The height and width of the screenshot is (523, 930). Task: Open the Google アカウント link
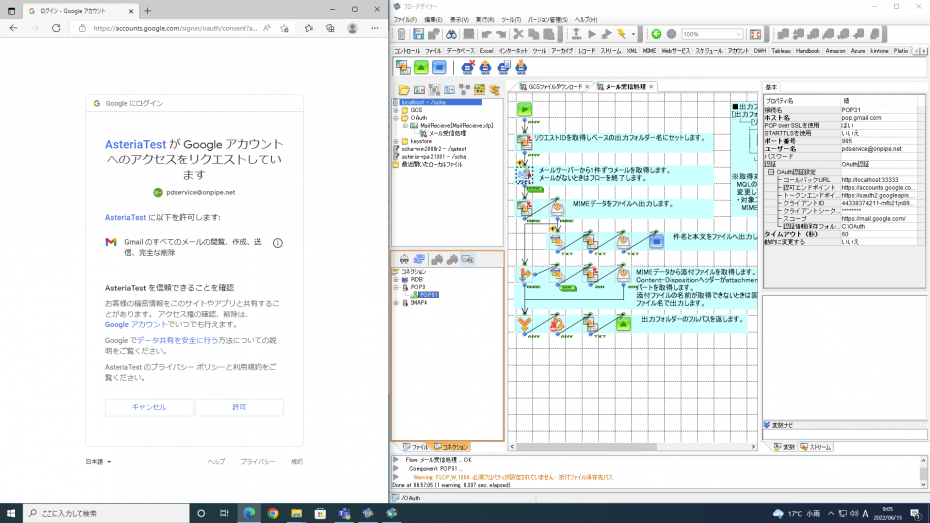click(136, 324)
